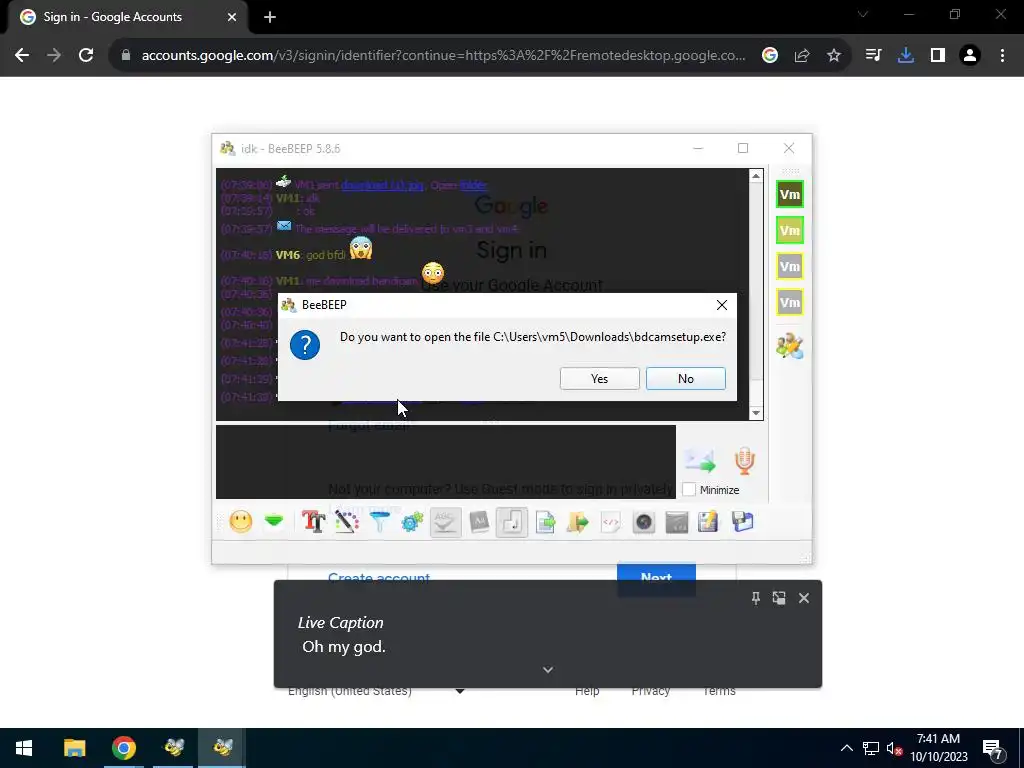
Task: Open the Chrome profile icon
Action: pos(970,56)
